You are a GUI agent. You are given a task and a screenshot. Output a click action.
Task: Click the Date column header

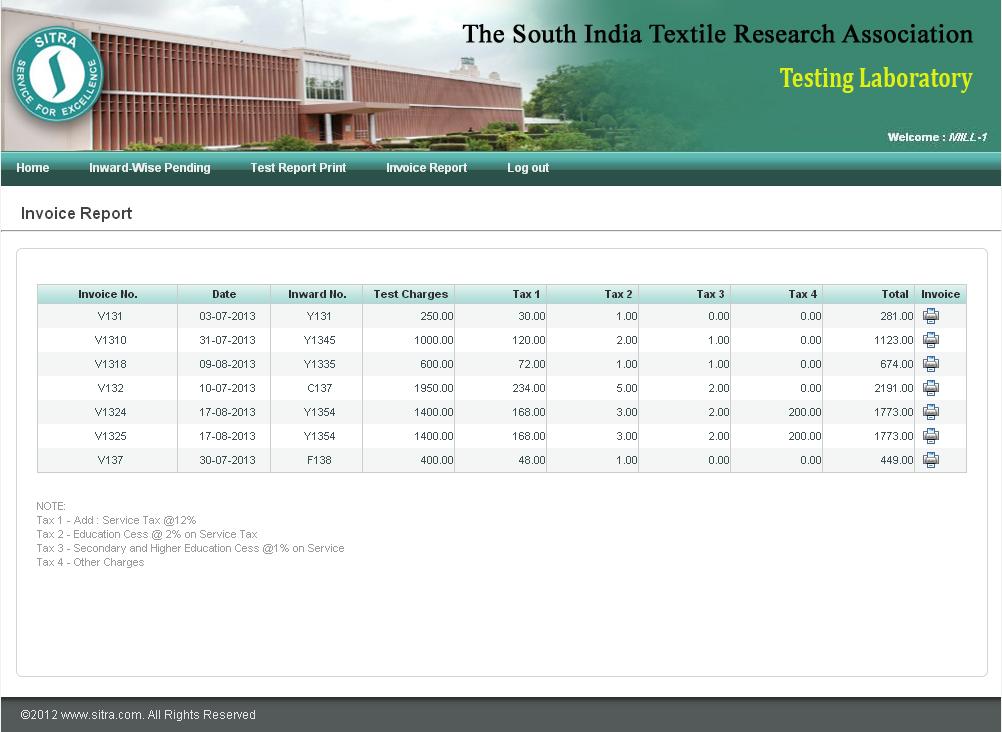pos(224,294)
